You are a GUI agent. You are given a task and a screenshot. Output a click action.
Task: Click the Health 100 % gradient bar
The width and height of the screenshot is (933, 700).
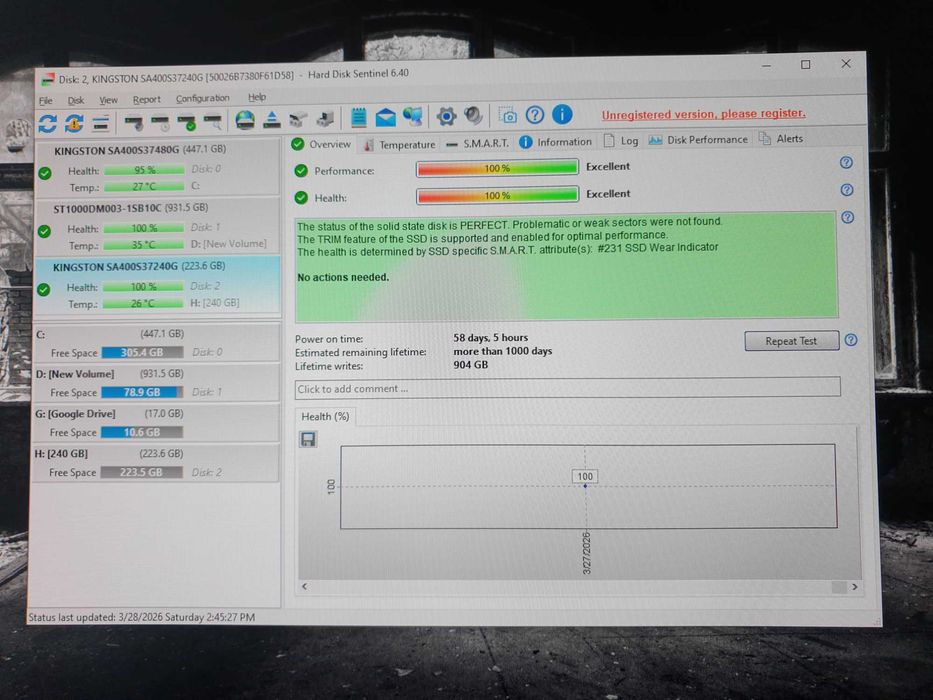pos(497,195)
